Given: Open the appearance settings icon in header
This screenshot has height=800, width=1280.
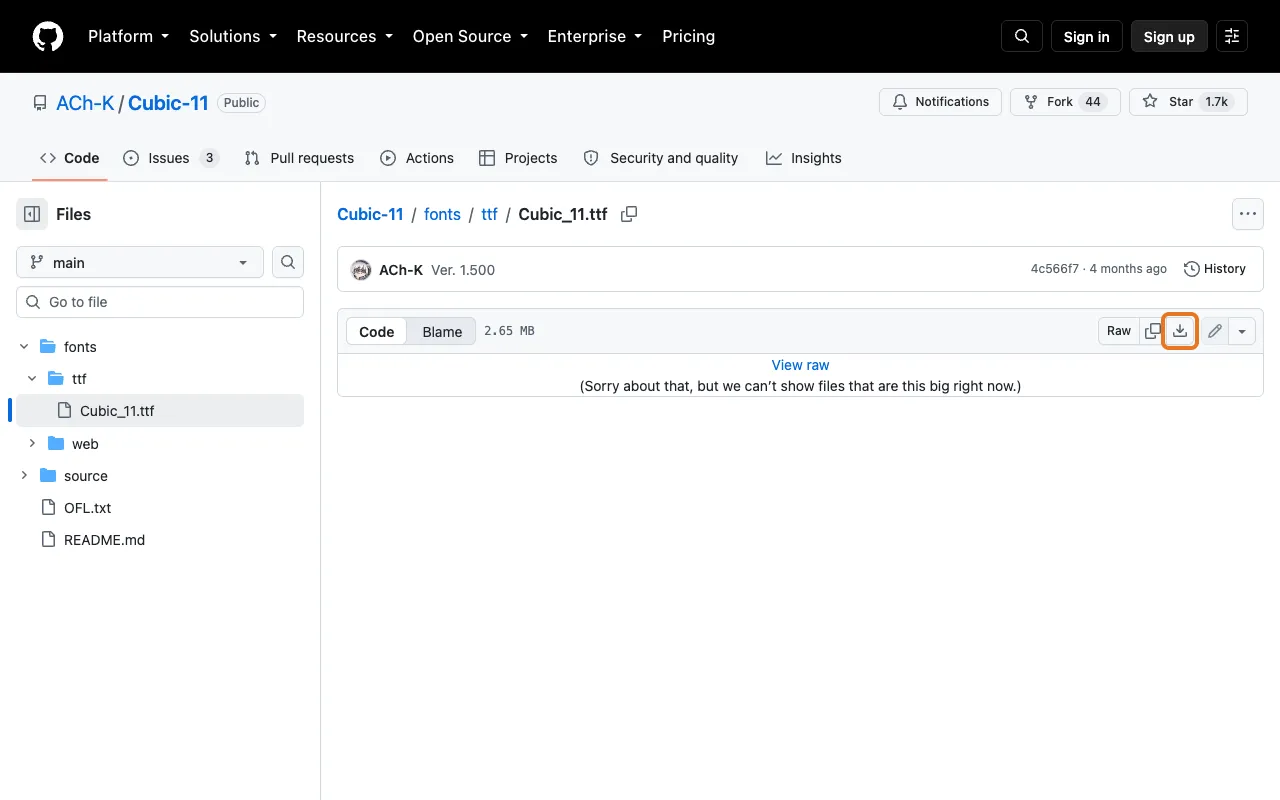Looking at the screenshot, I should [x=1232, y=36].
